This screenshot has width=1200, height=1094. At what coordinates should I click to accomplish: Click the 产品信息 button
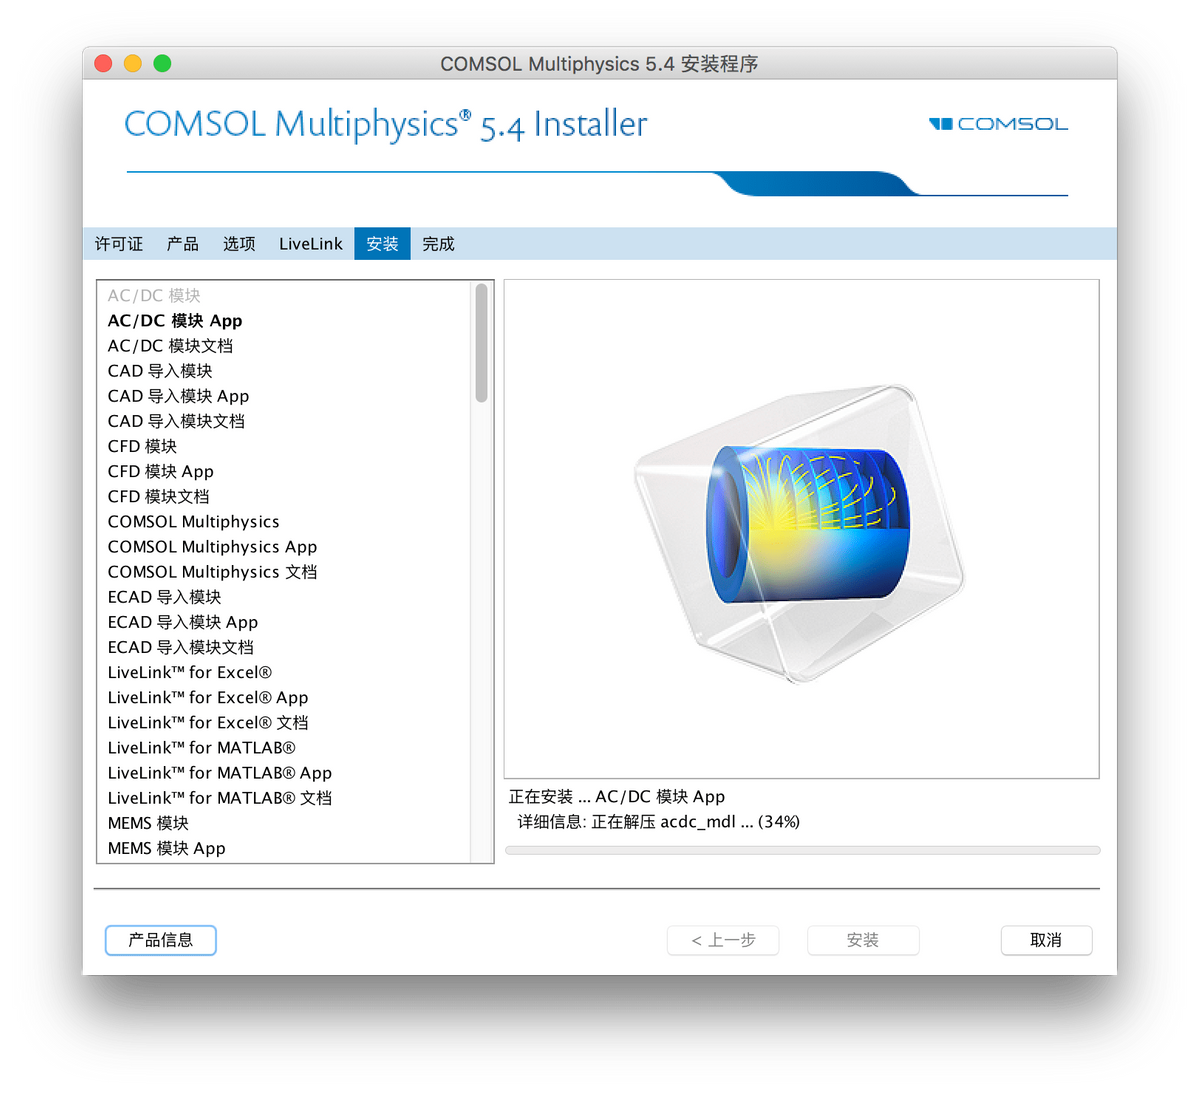point(161,940)
